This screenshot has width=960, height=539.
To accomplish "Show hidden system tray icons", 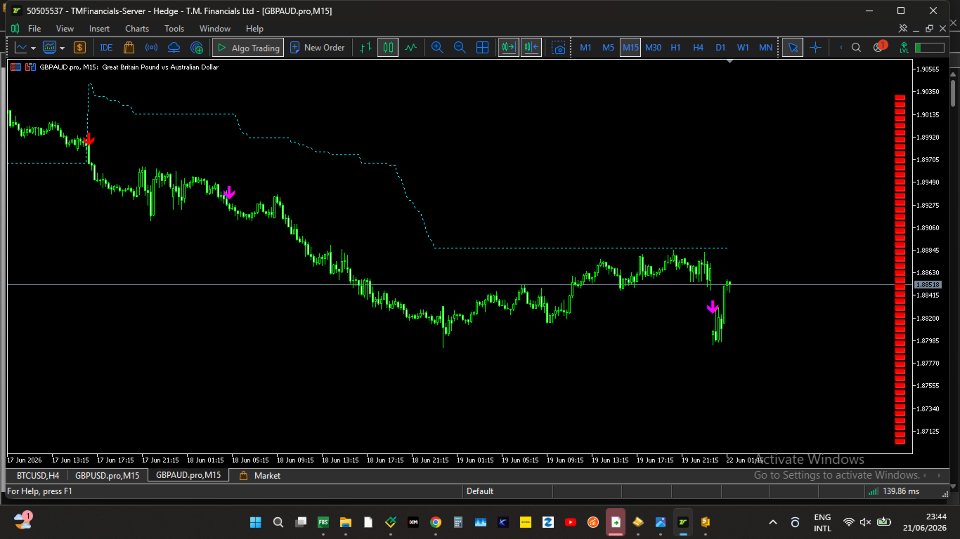I will pyautogui.click(x=773, y=522).
